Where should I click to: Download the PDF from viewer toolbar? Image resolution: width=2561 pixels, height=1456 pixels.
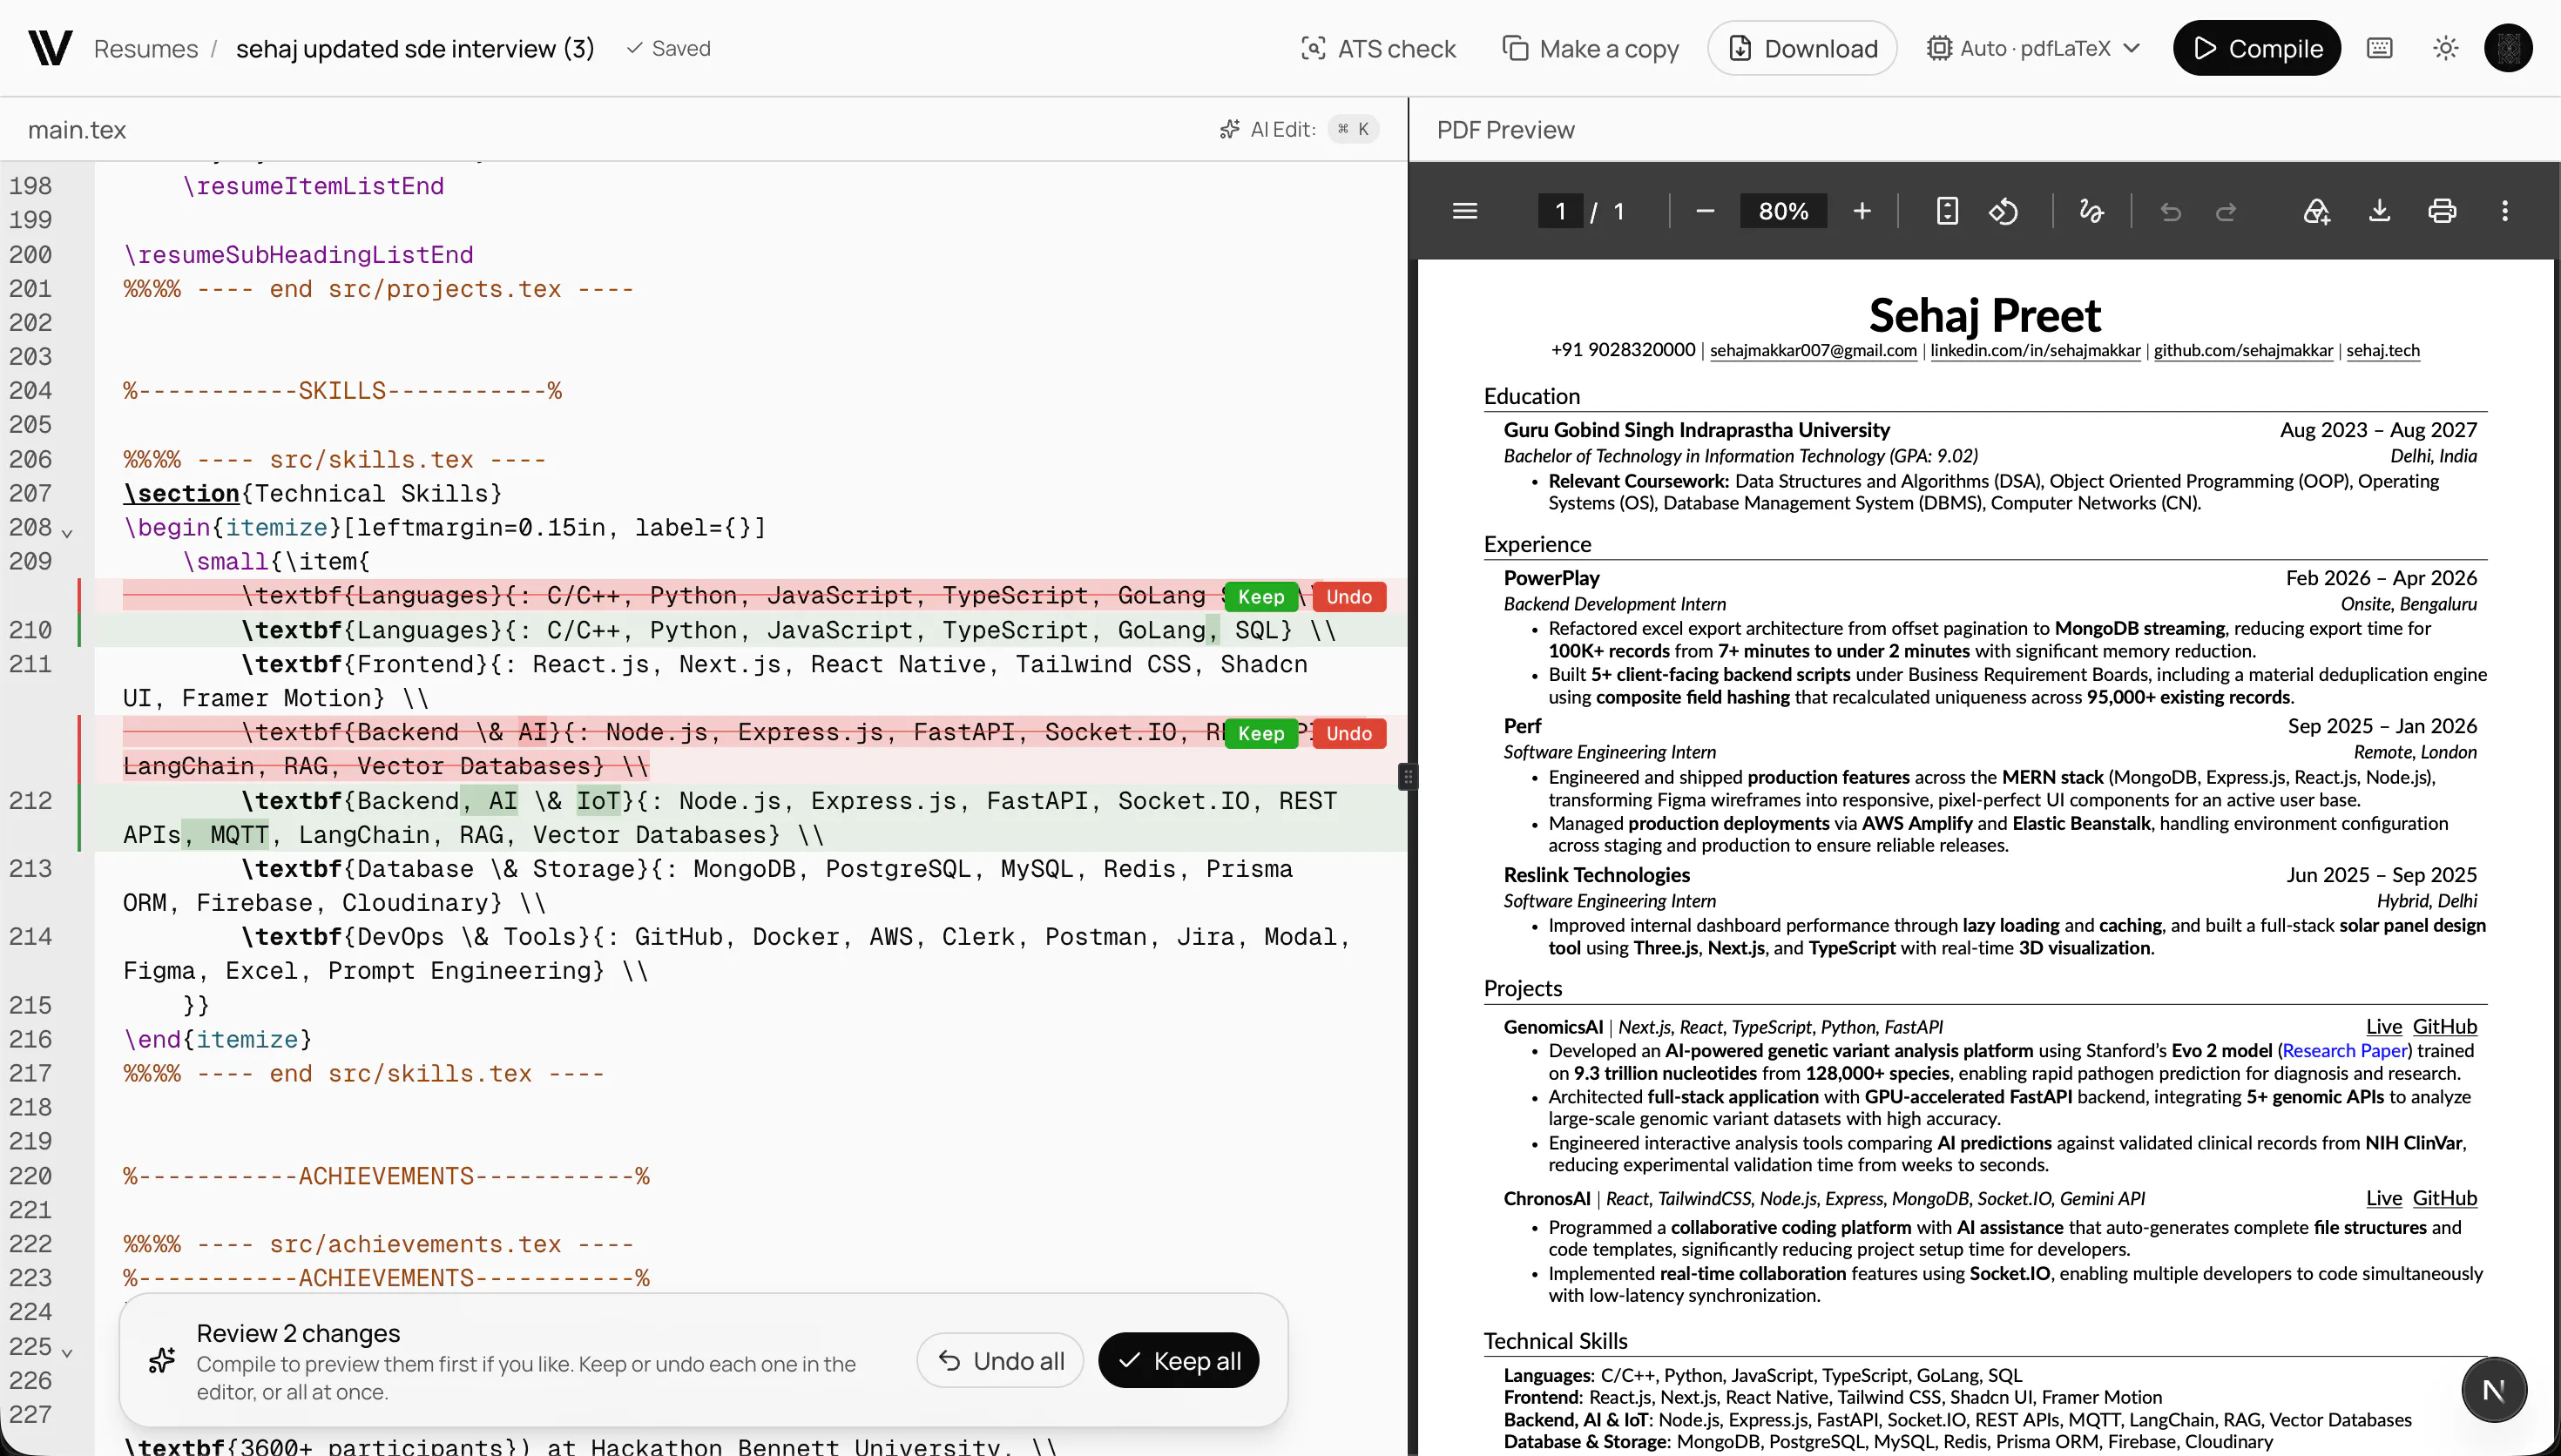[2379, 211]
